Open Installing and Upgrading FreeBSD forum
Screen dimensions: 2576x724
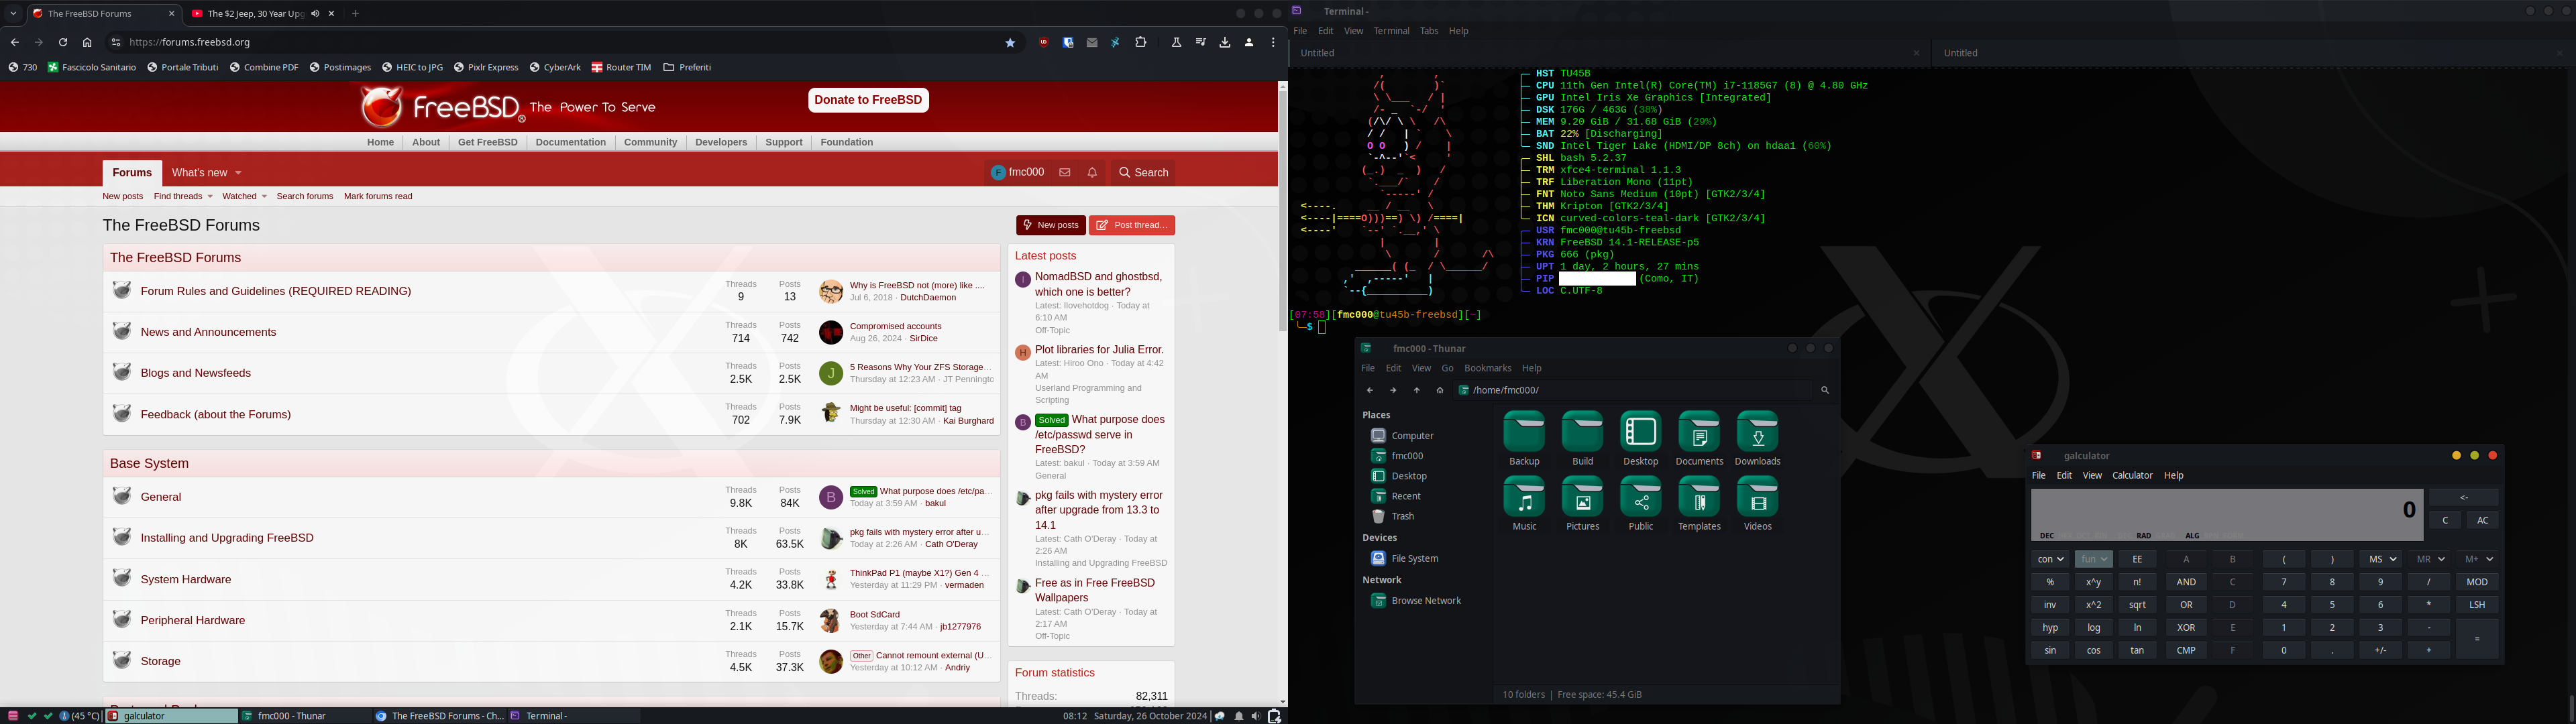(227, 538)
